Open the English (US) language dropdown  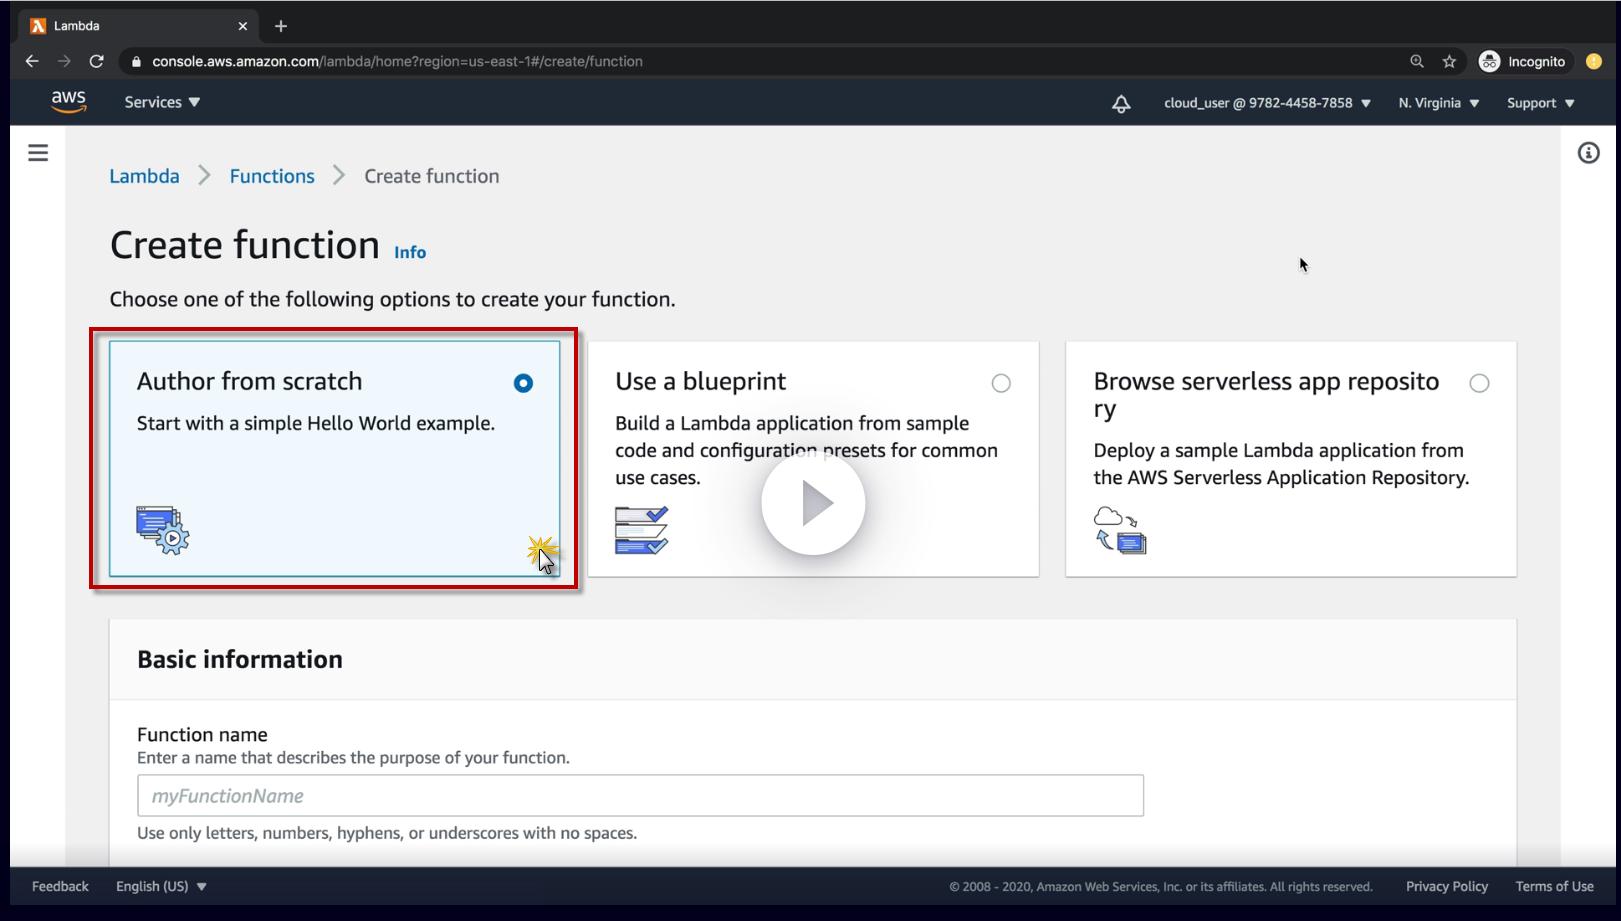click(161, 886)
